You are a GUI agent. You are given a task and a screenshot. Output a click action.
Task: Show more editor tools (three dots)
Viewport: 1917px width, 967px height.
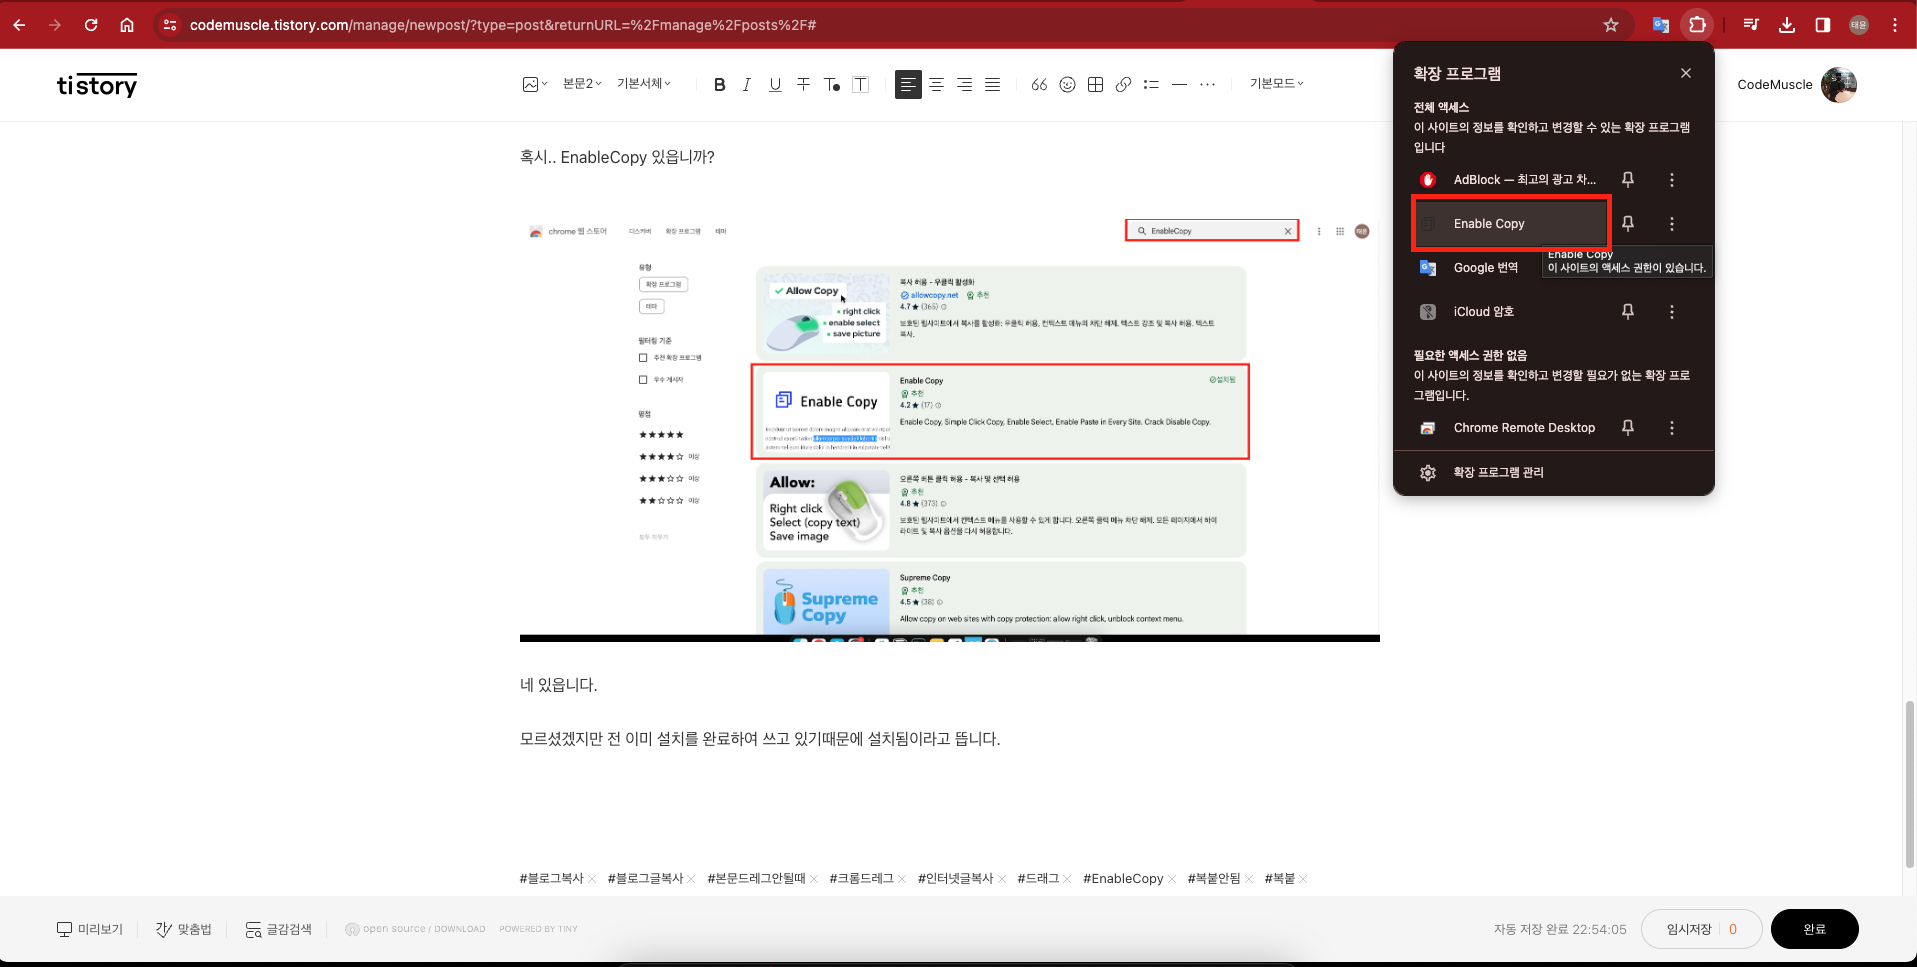[1207, 85]
